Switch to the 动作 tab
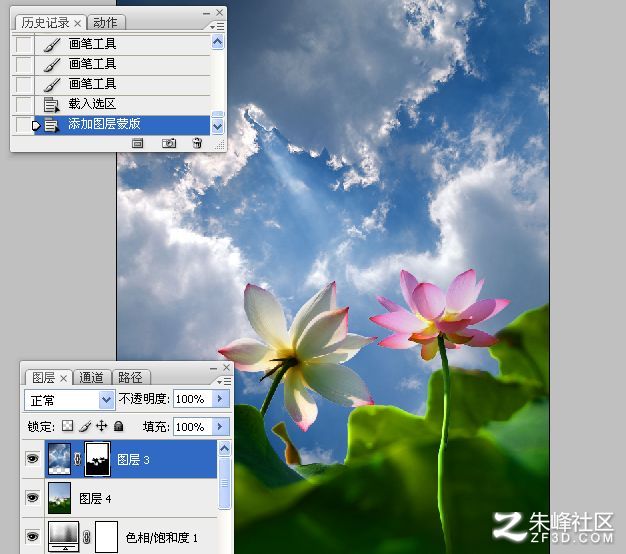The image size is (626, 554). (x=105, y=23)
